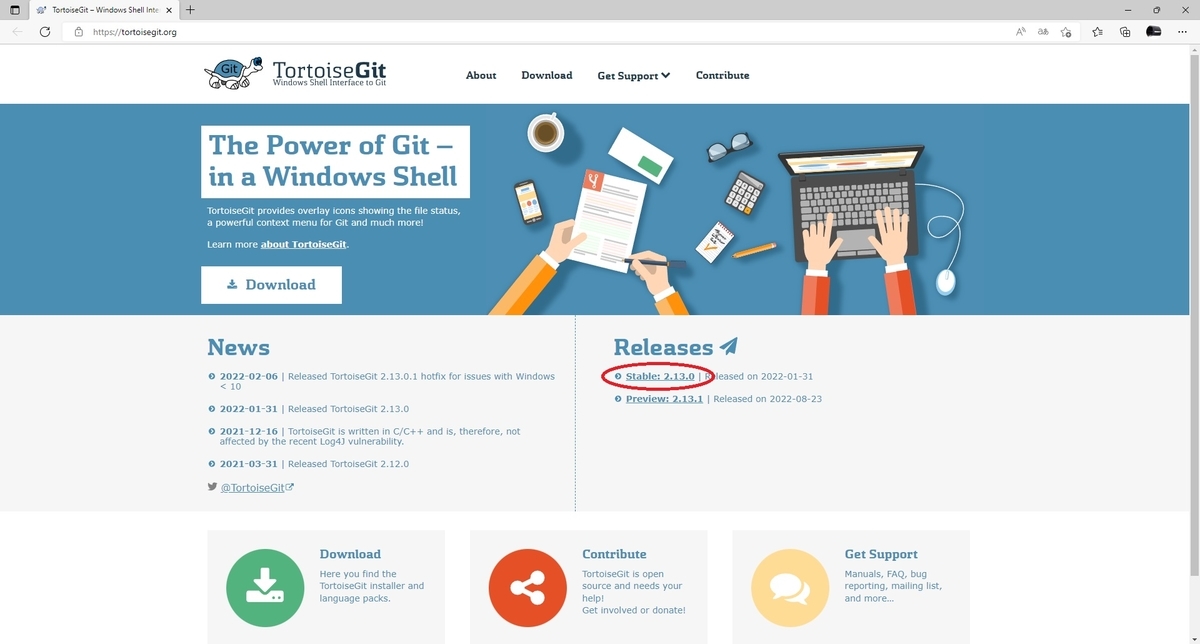Click the 'Released on 2022-08-23' text

768,399
